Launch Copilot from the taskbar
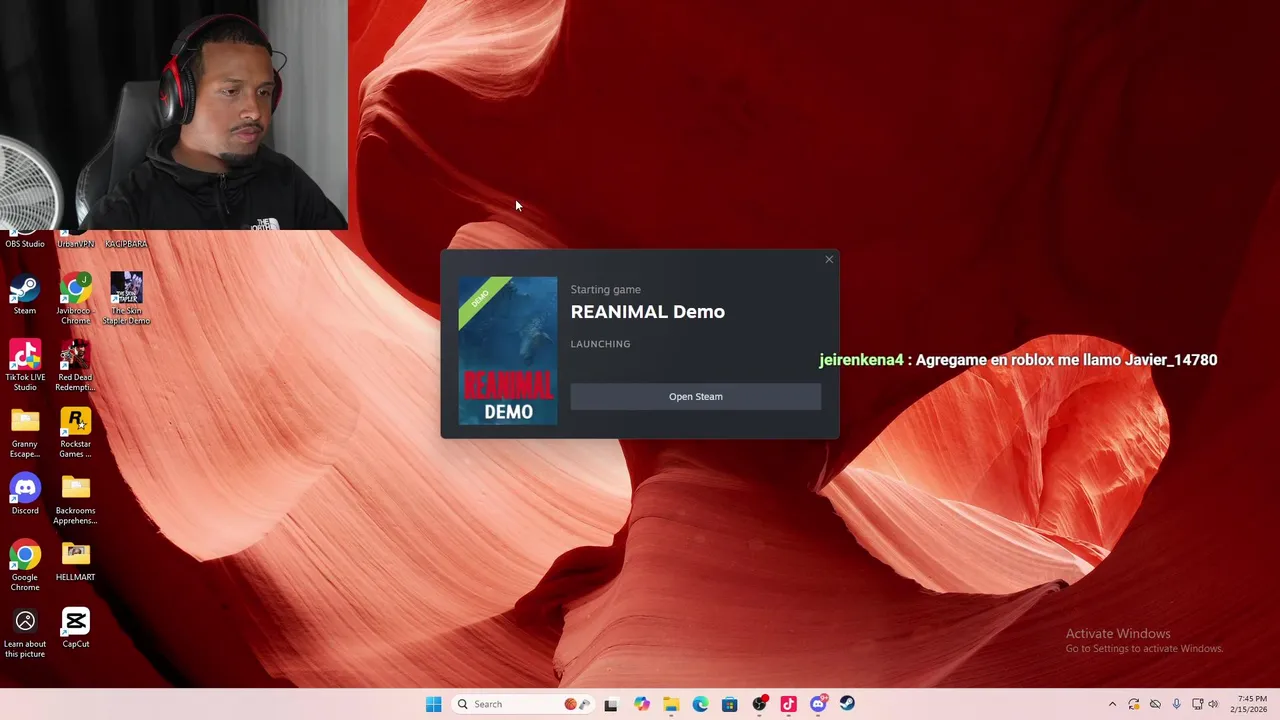This screenshot has width=1280, height=720. coord(641,704)
